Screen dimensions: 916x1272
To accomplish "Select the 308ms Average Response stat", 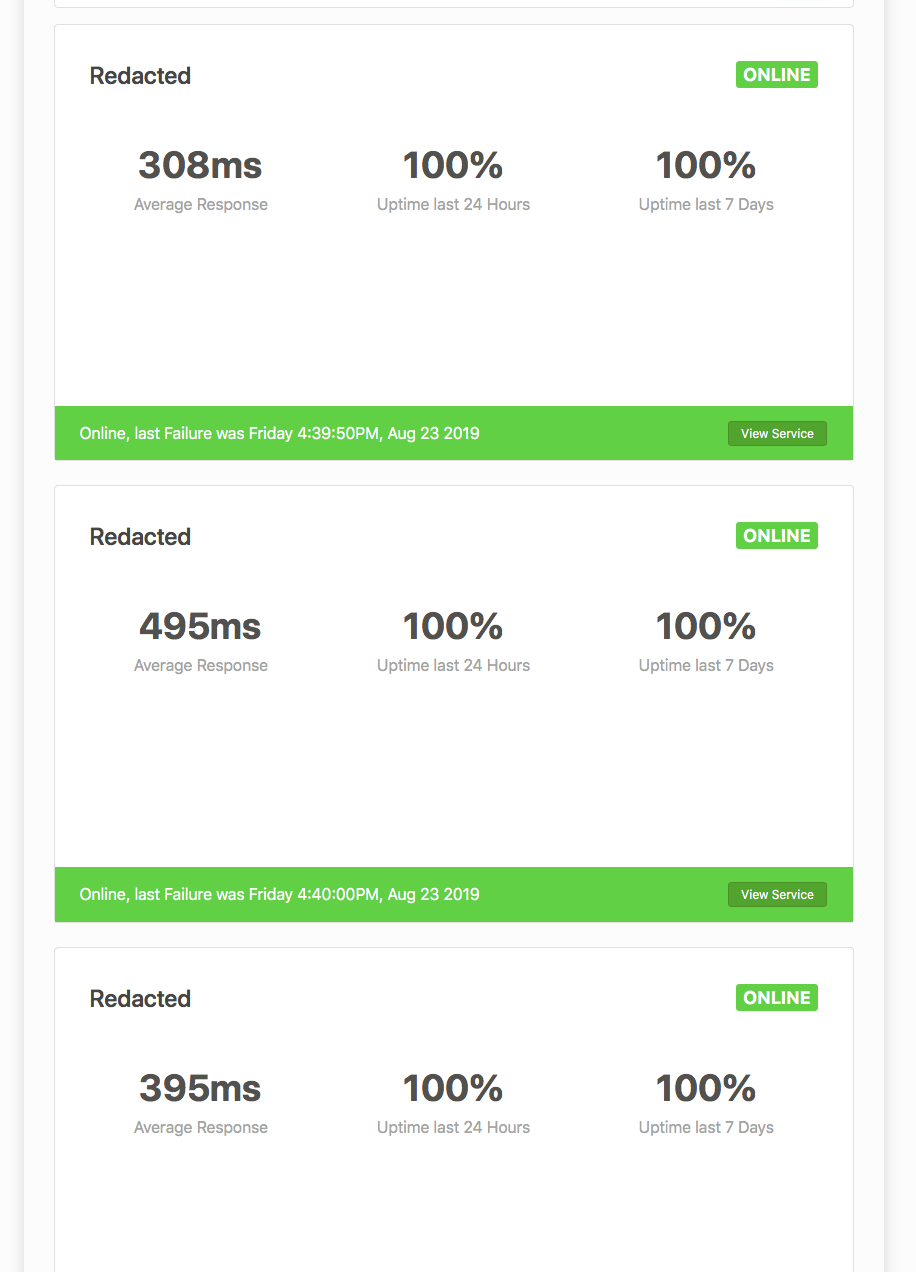I will (200, 164).
